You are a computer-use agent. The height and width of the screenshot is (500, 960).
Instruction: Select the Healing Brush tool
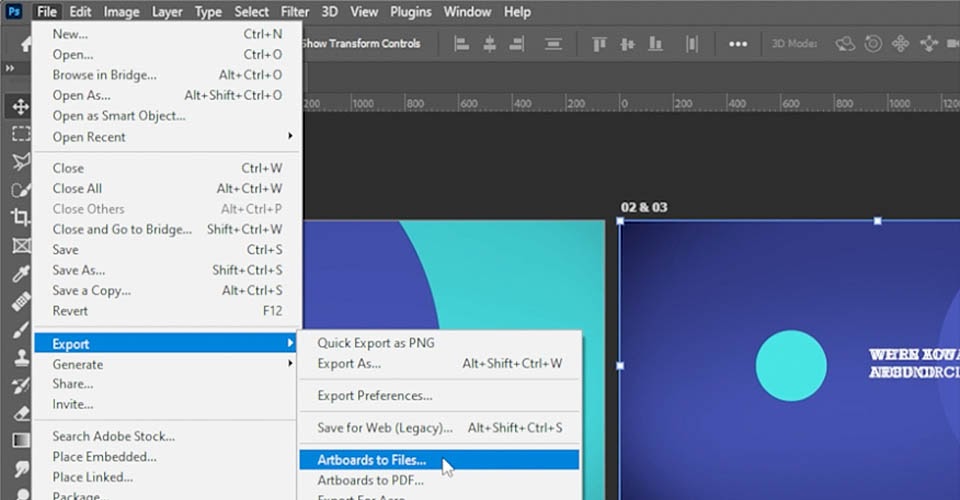tap(21, 301)
